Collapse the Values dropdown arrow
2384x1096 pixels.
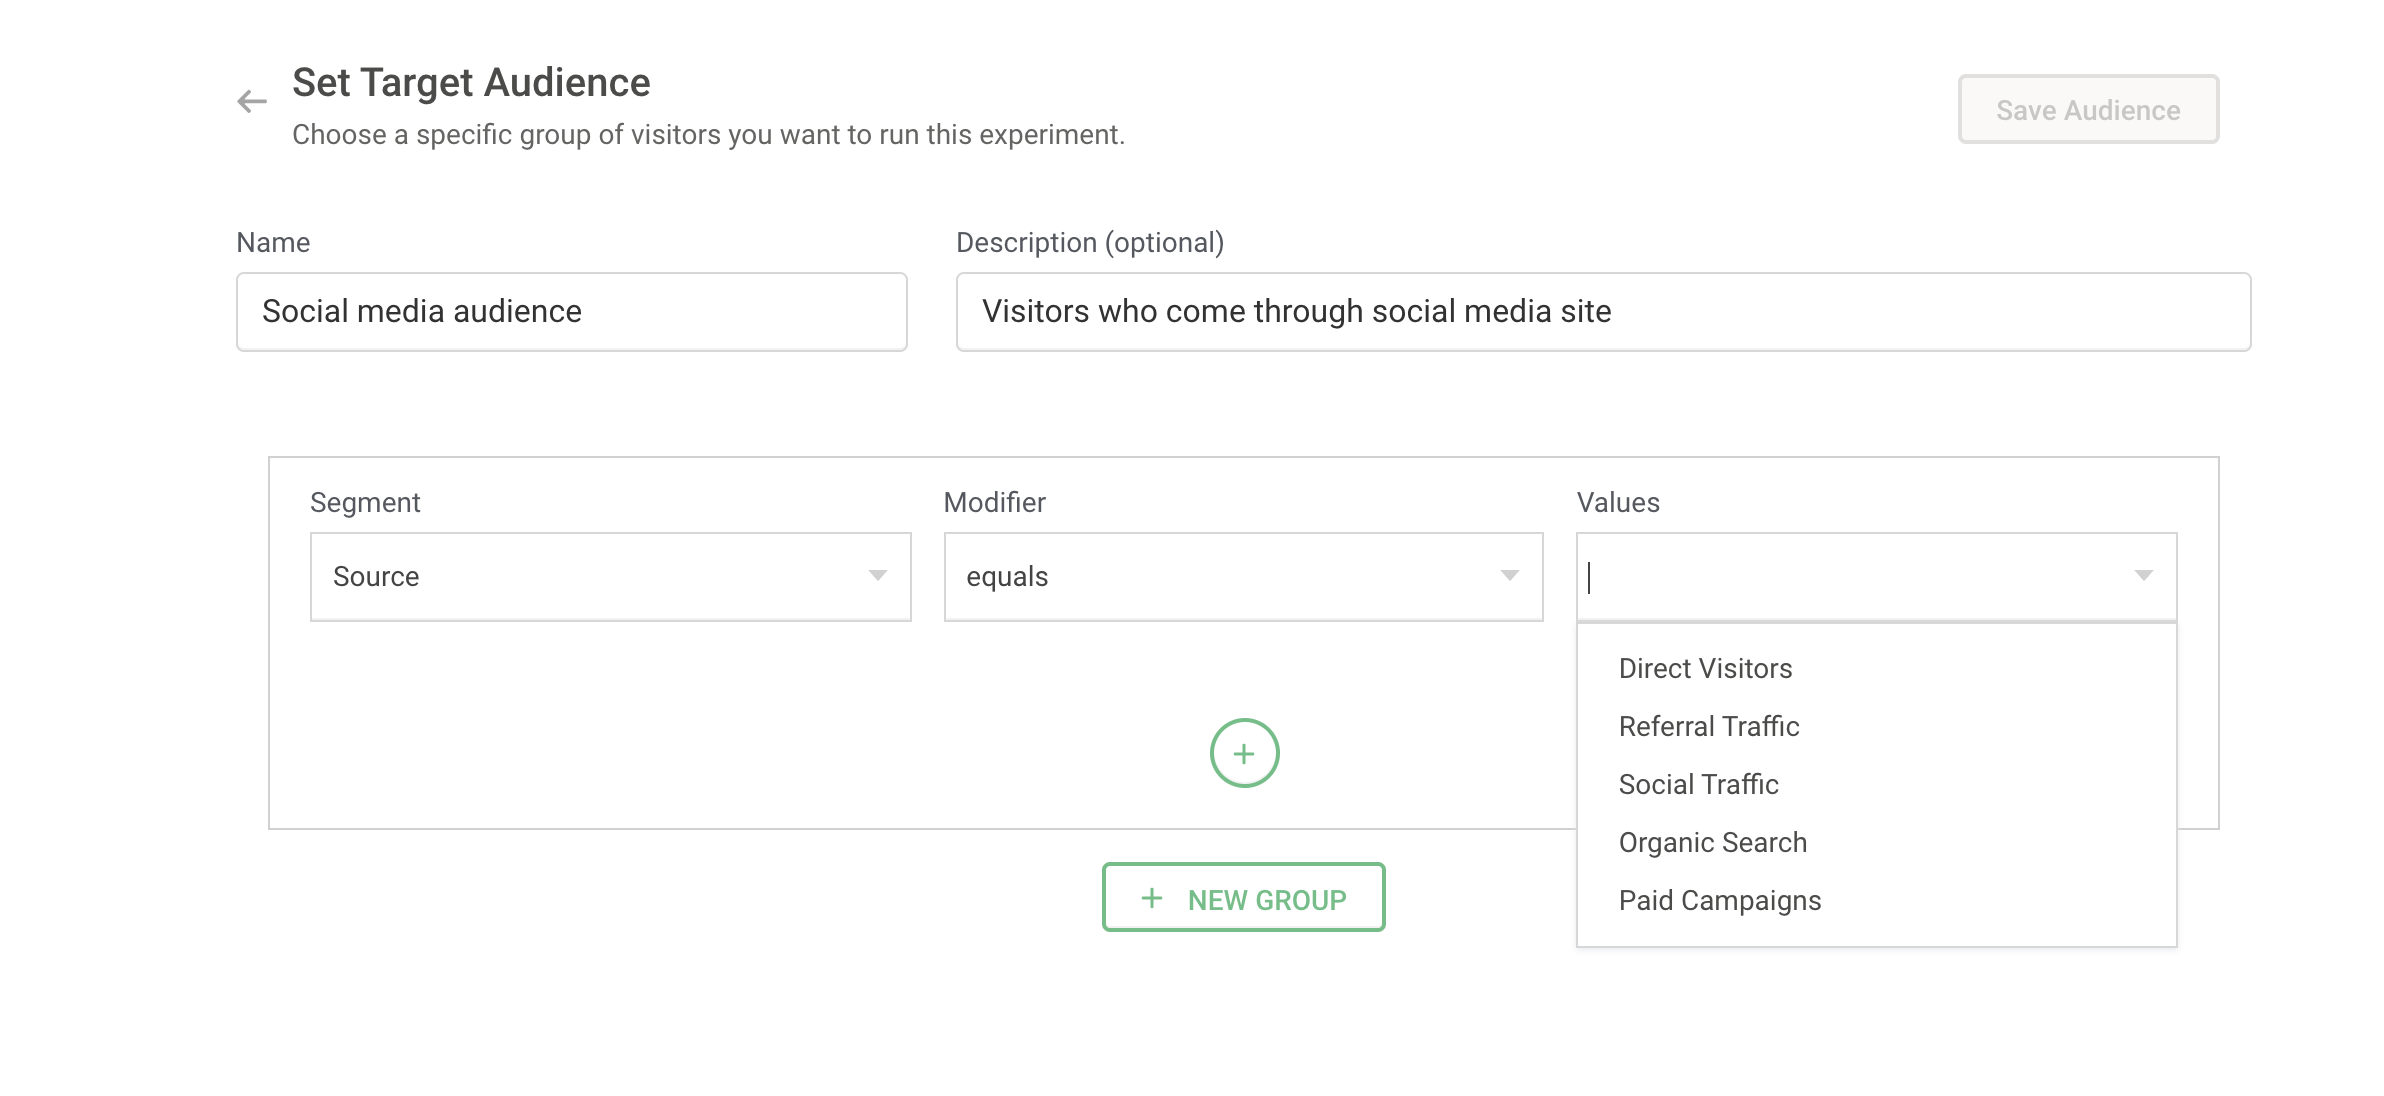(2142, 576)
